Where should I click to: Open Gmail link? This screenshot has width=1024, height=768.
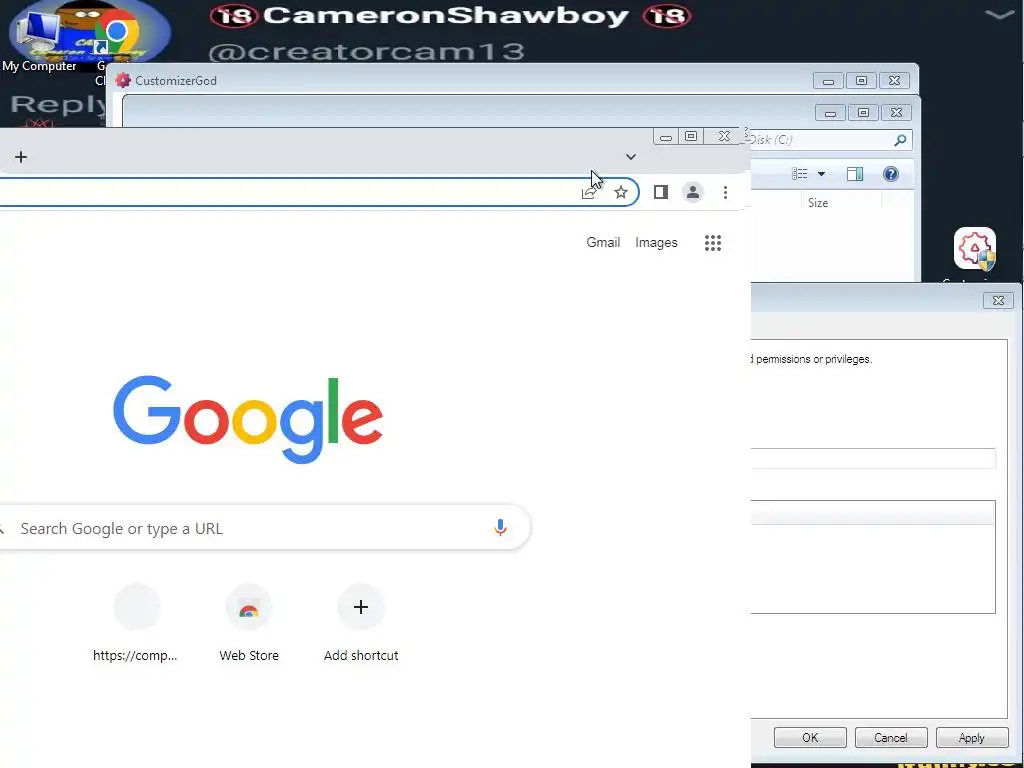(x=603, y=242)
